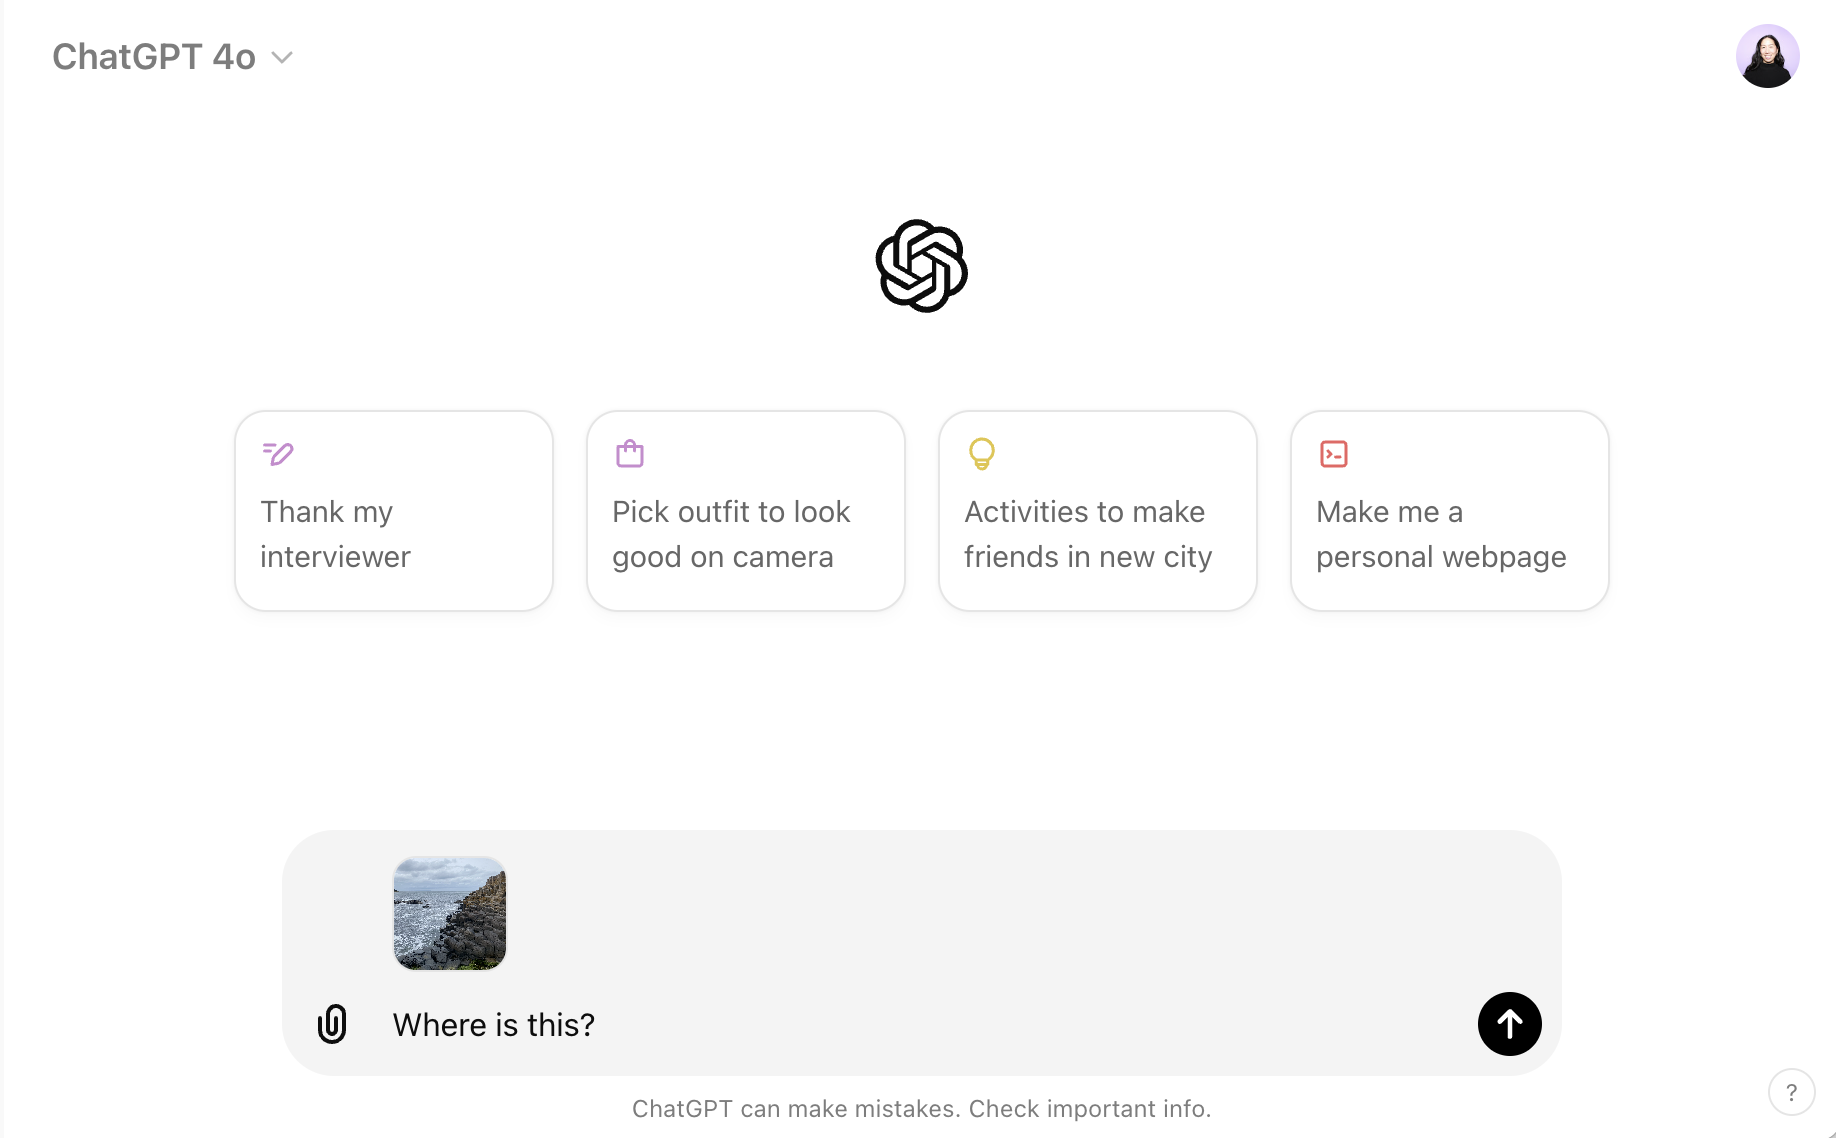This screenshot has height=1138, width=1836.
Task: Open the attached coastal rocks photo thumbnail
Action: point(450,913)
